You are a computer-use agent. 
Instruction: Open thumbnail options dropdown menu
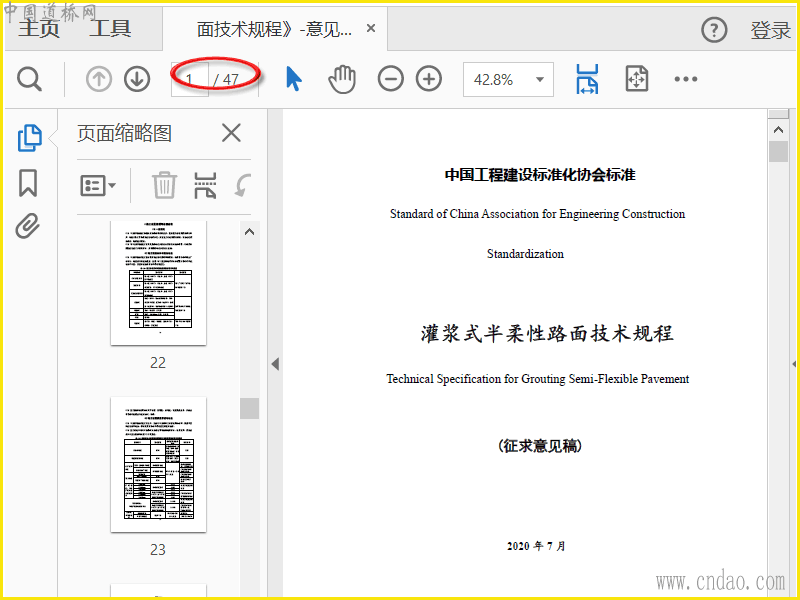pos(98,185)
